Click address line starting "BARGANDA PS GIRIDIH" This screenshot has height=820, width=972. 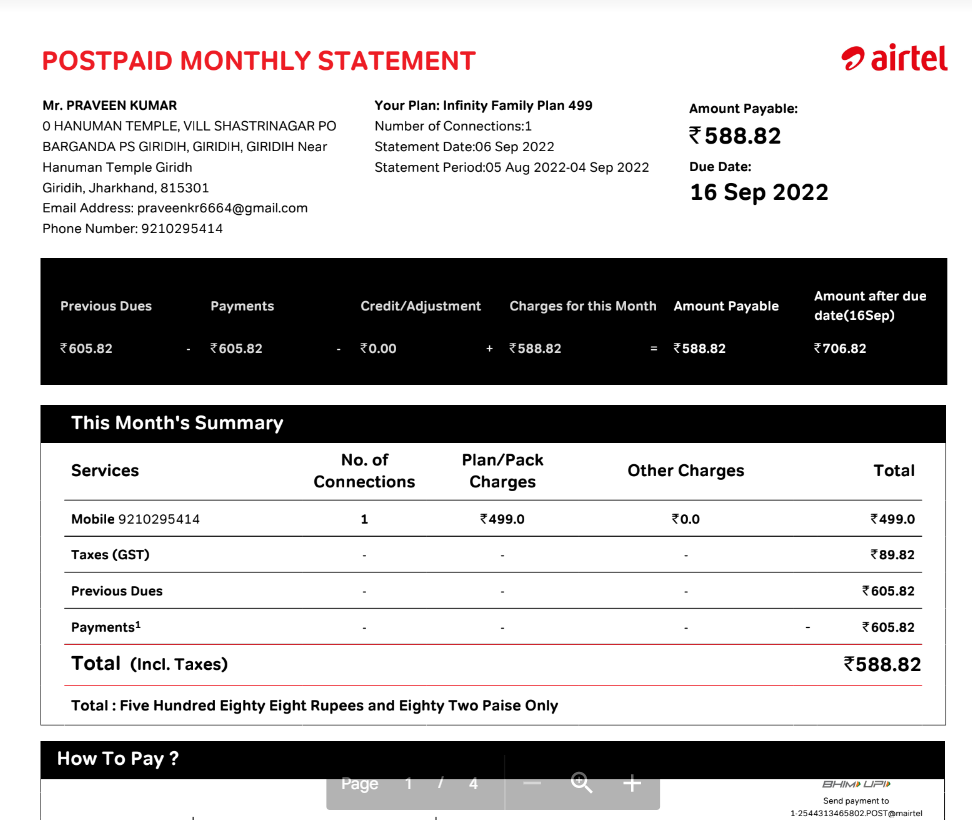click(185, 146)
